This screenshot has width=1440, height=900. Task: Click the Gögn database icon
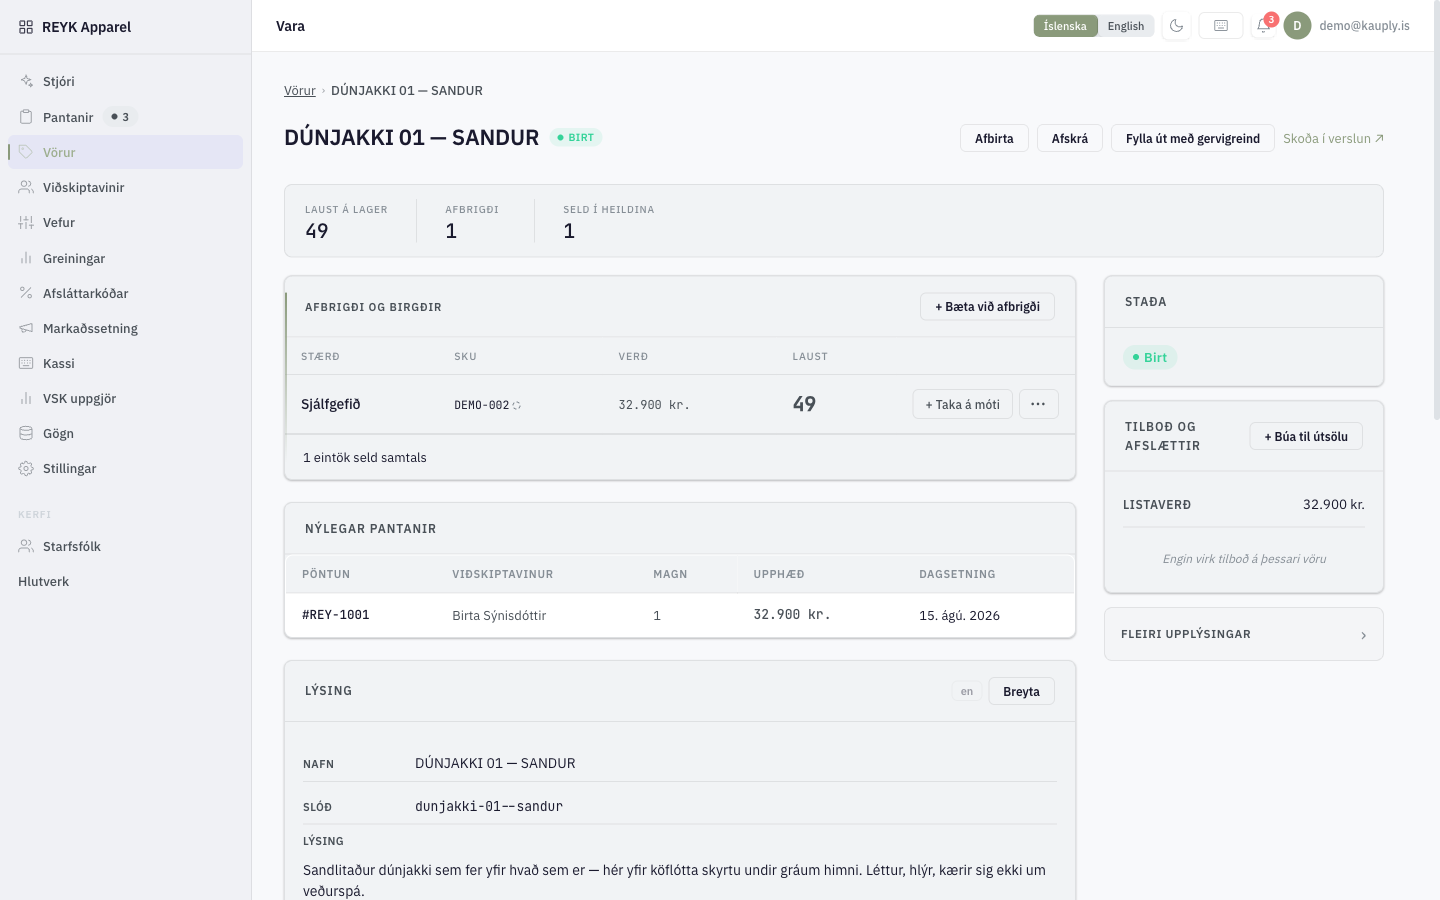click(26, 433)
